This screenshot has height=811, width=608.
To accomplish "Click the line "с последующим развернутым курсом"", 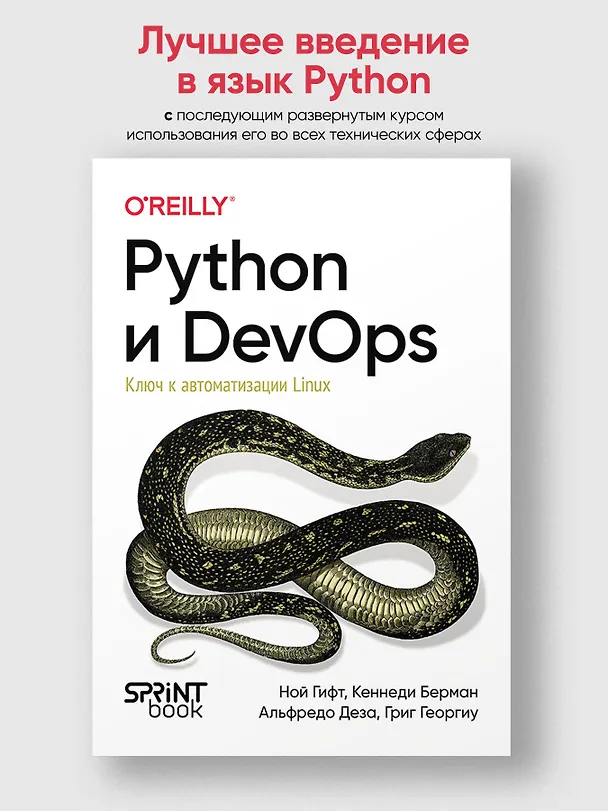I will [x=304, y=115].
